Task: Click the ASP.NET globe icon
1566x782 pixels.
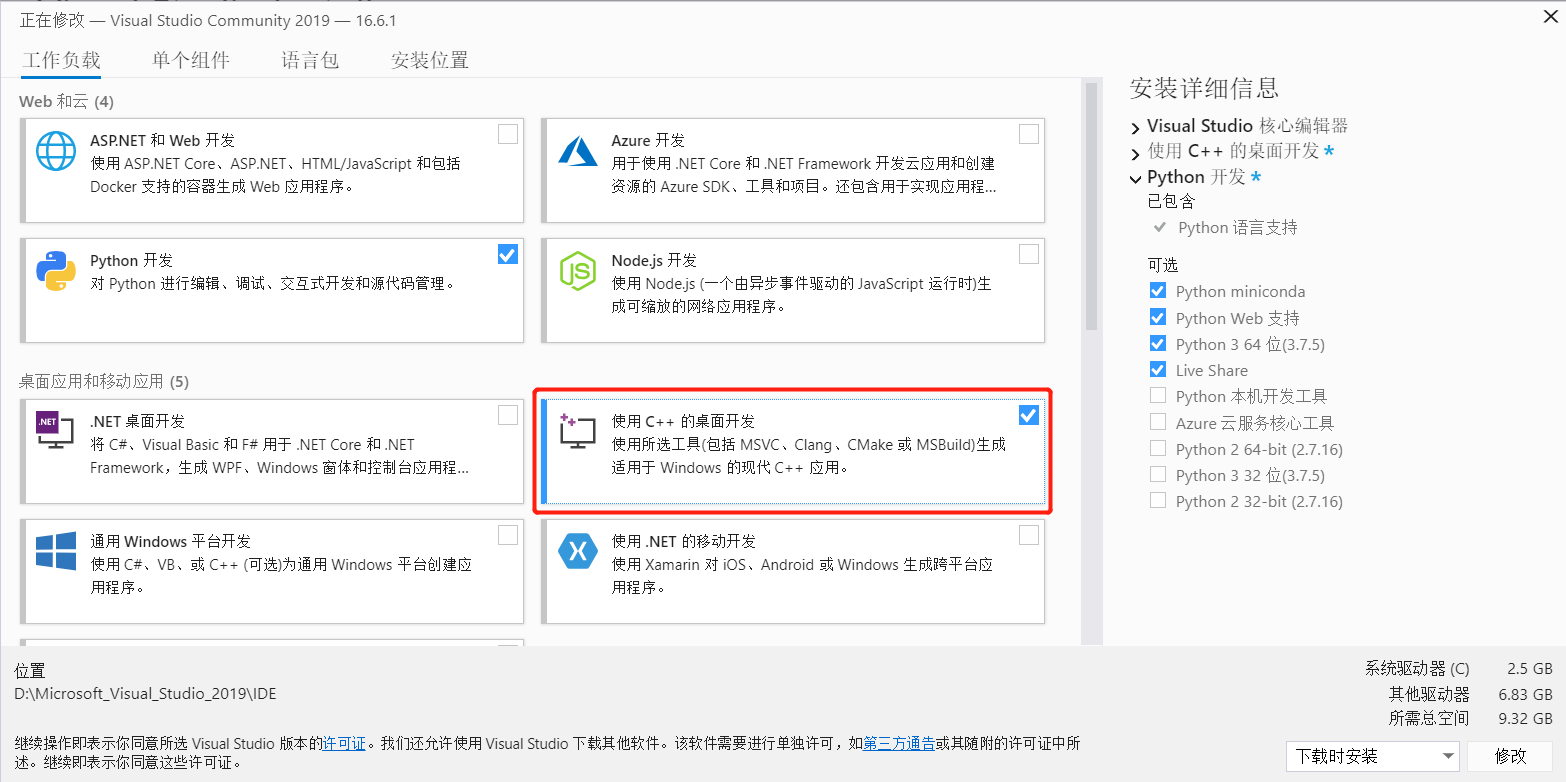Action: click(56, 151)
